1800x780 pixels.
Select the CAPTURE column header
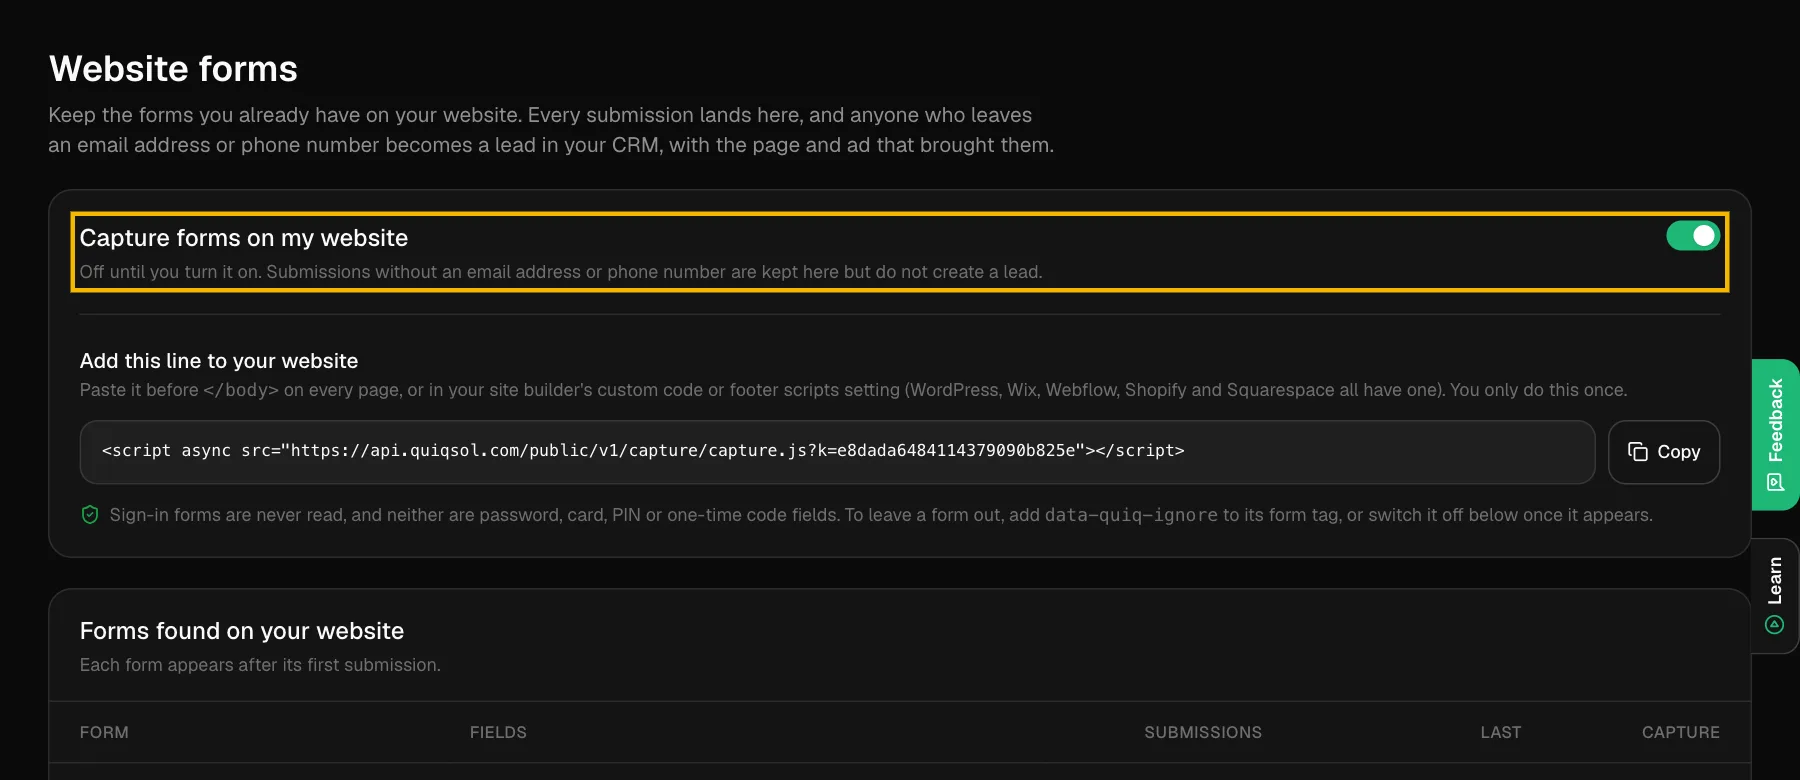1681,732
